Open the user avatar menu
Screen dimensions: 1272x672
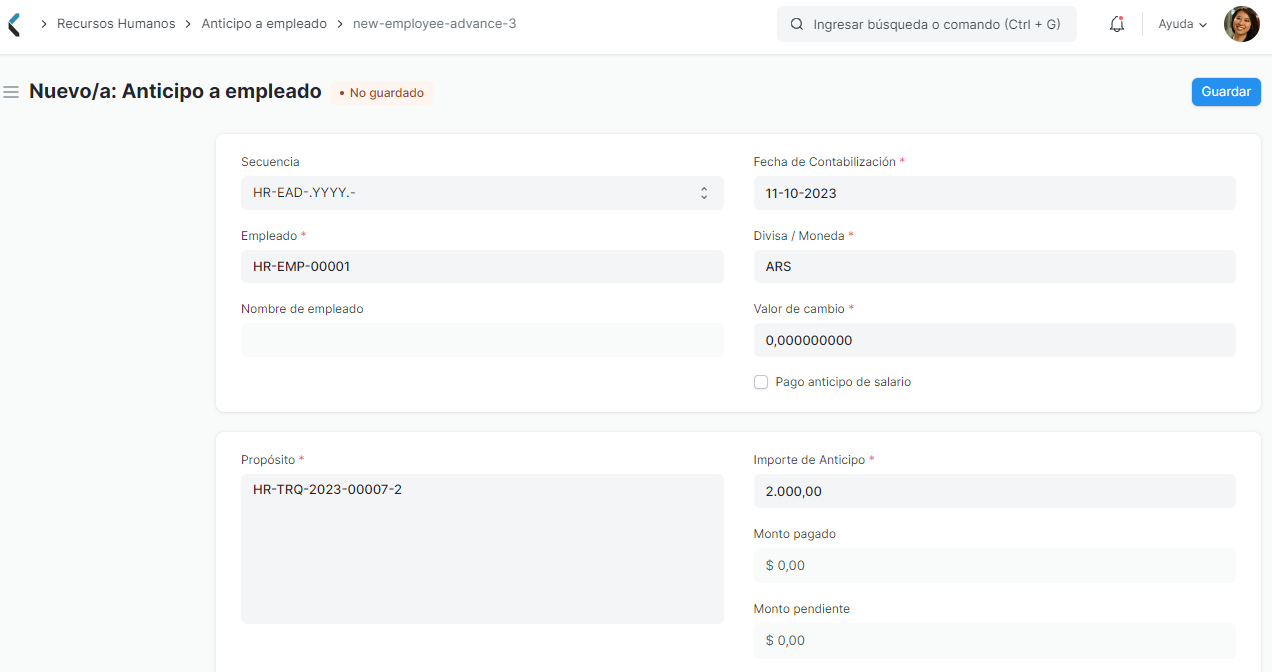point(1241,24)
